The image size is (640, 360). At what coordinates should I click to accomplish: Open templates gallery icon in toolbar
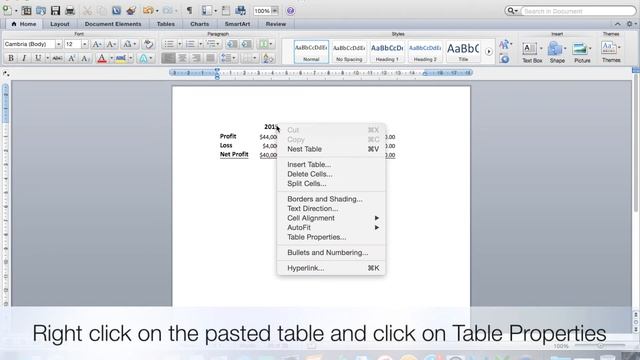[27, 11]
